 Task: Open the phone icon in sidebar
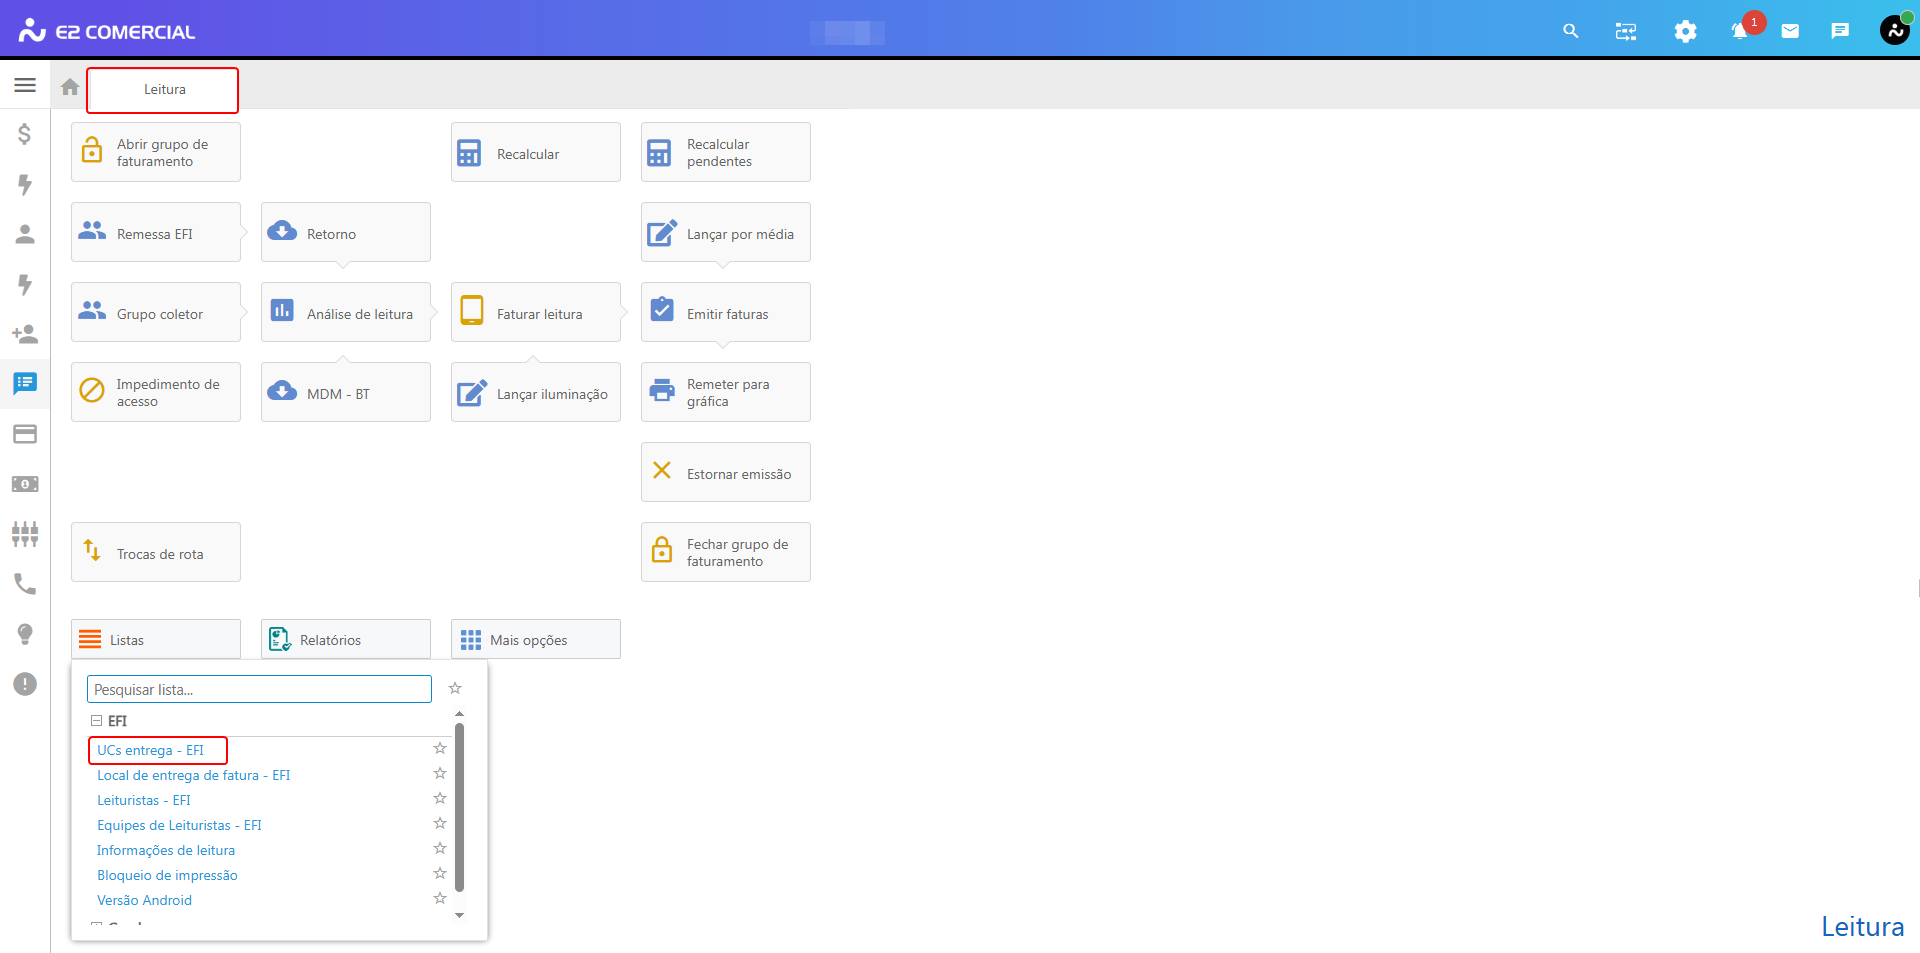click(x=25, y=584)
